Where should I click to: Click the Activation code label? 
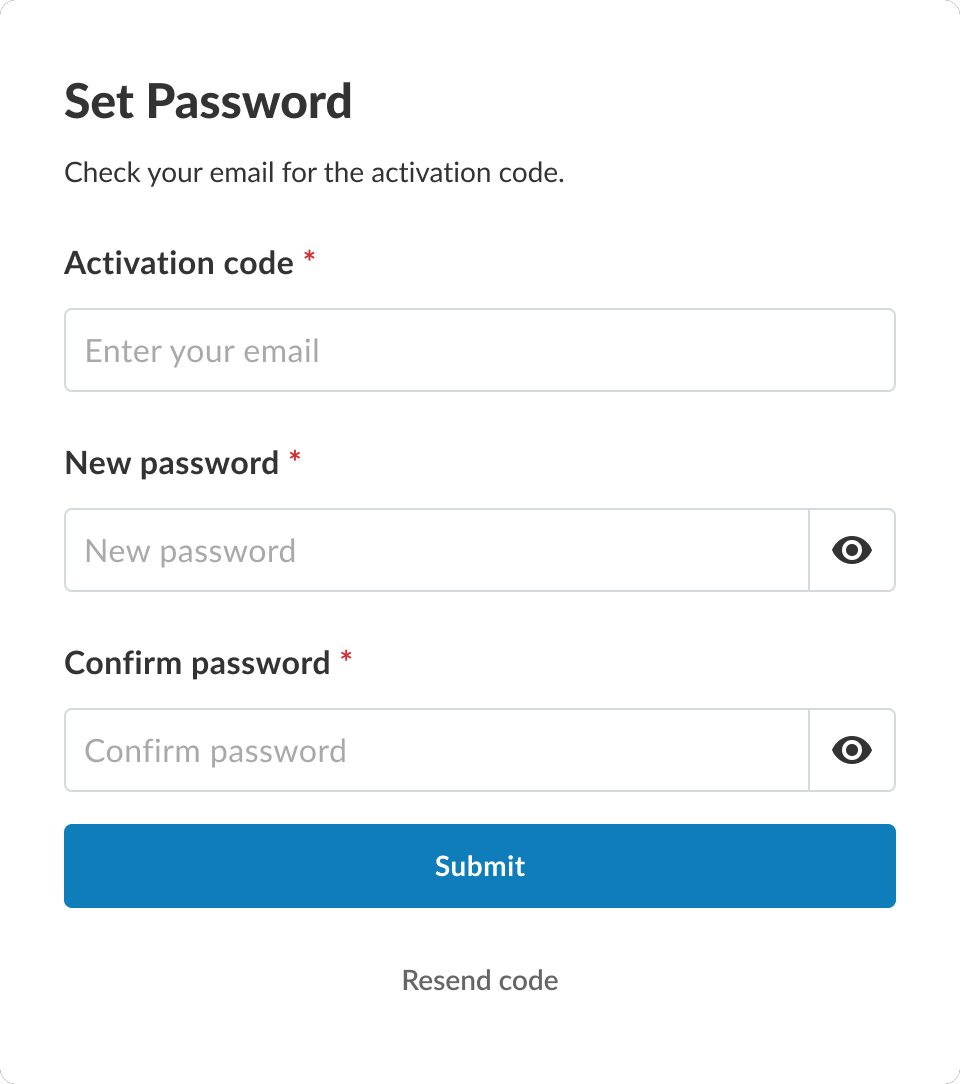coord(180,262)
